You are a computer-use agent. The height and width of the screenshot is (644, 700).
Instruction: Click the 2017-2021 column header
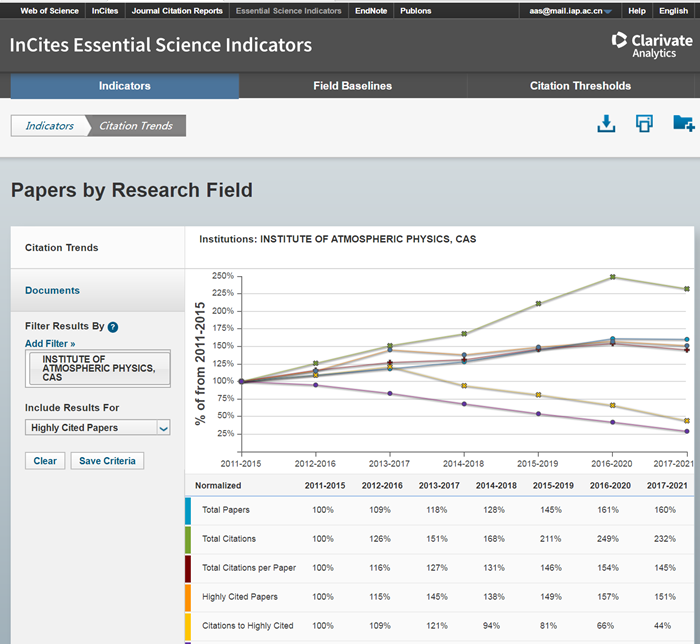pyautogui.click(x=667, y=486)
